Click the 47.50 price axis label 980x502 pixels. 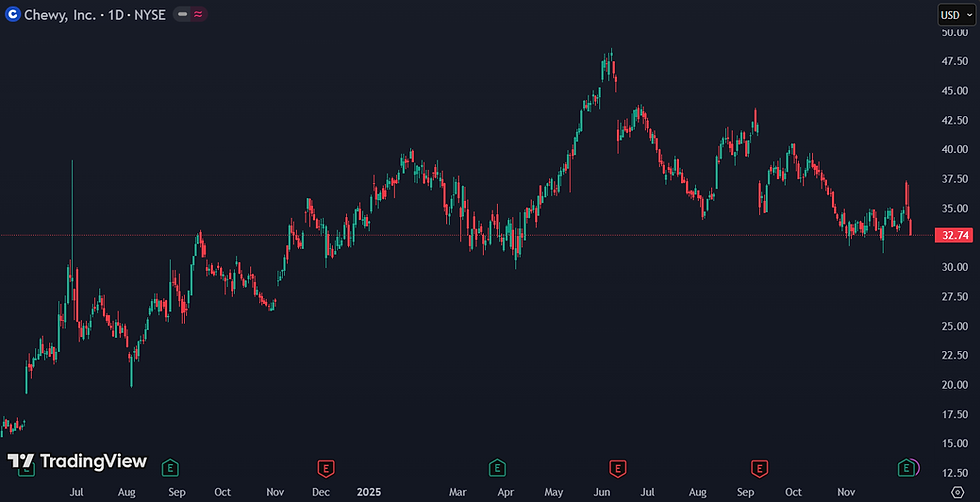[x=955, y=61]
